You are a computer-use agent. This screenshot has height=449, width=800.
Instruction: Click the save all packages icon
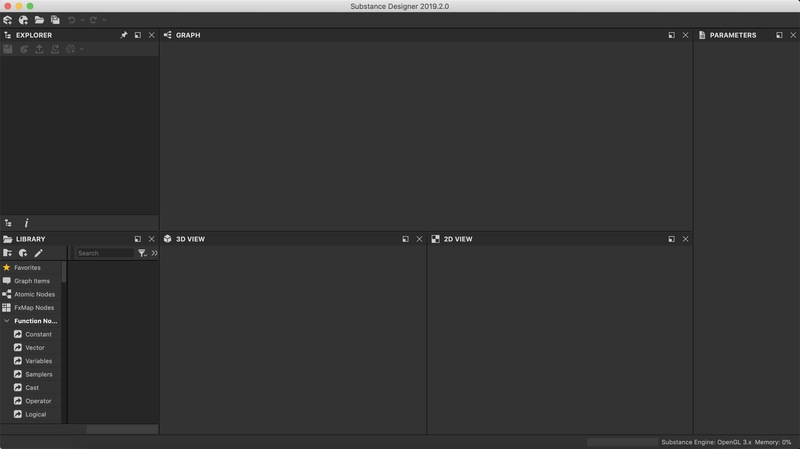(55, 20)
